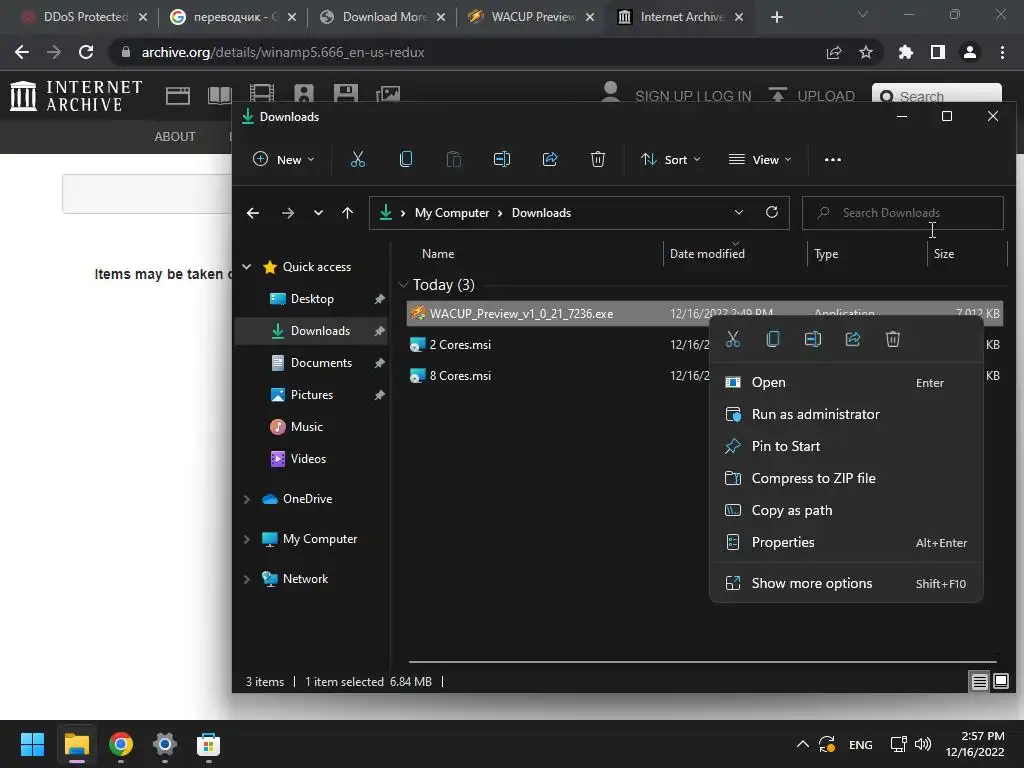Go back in the Explorer navigation
1024x768 pixels.
tap(253, 213)
